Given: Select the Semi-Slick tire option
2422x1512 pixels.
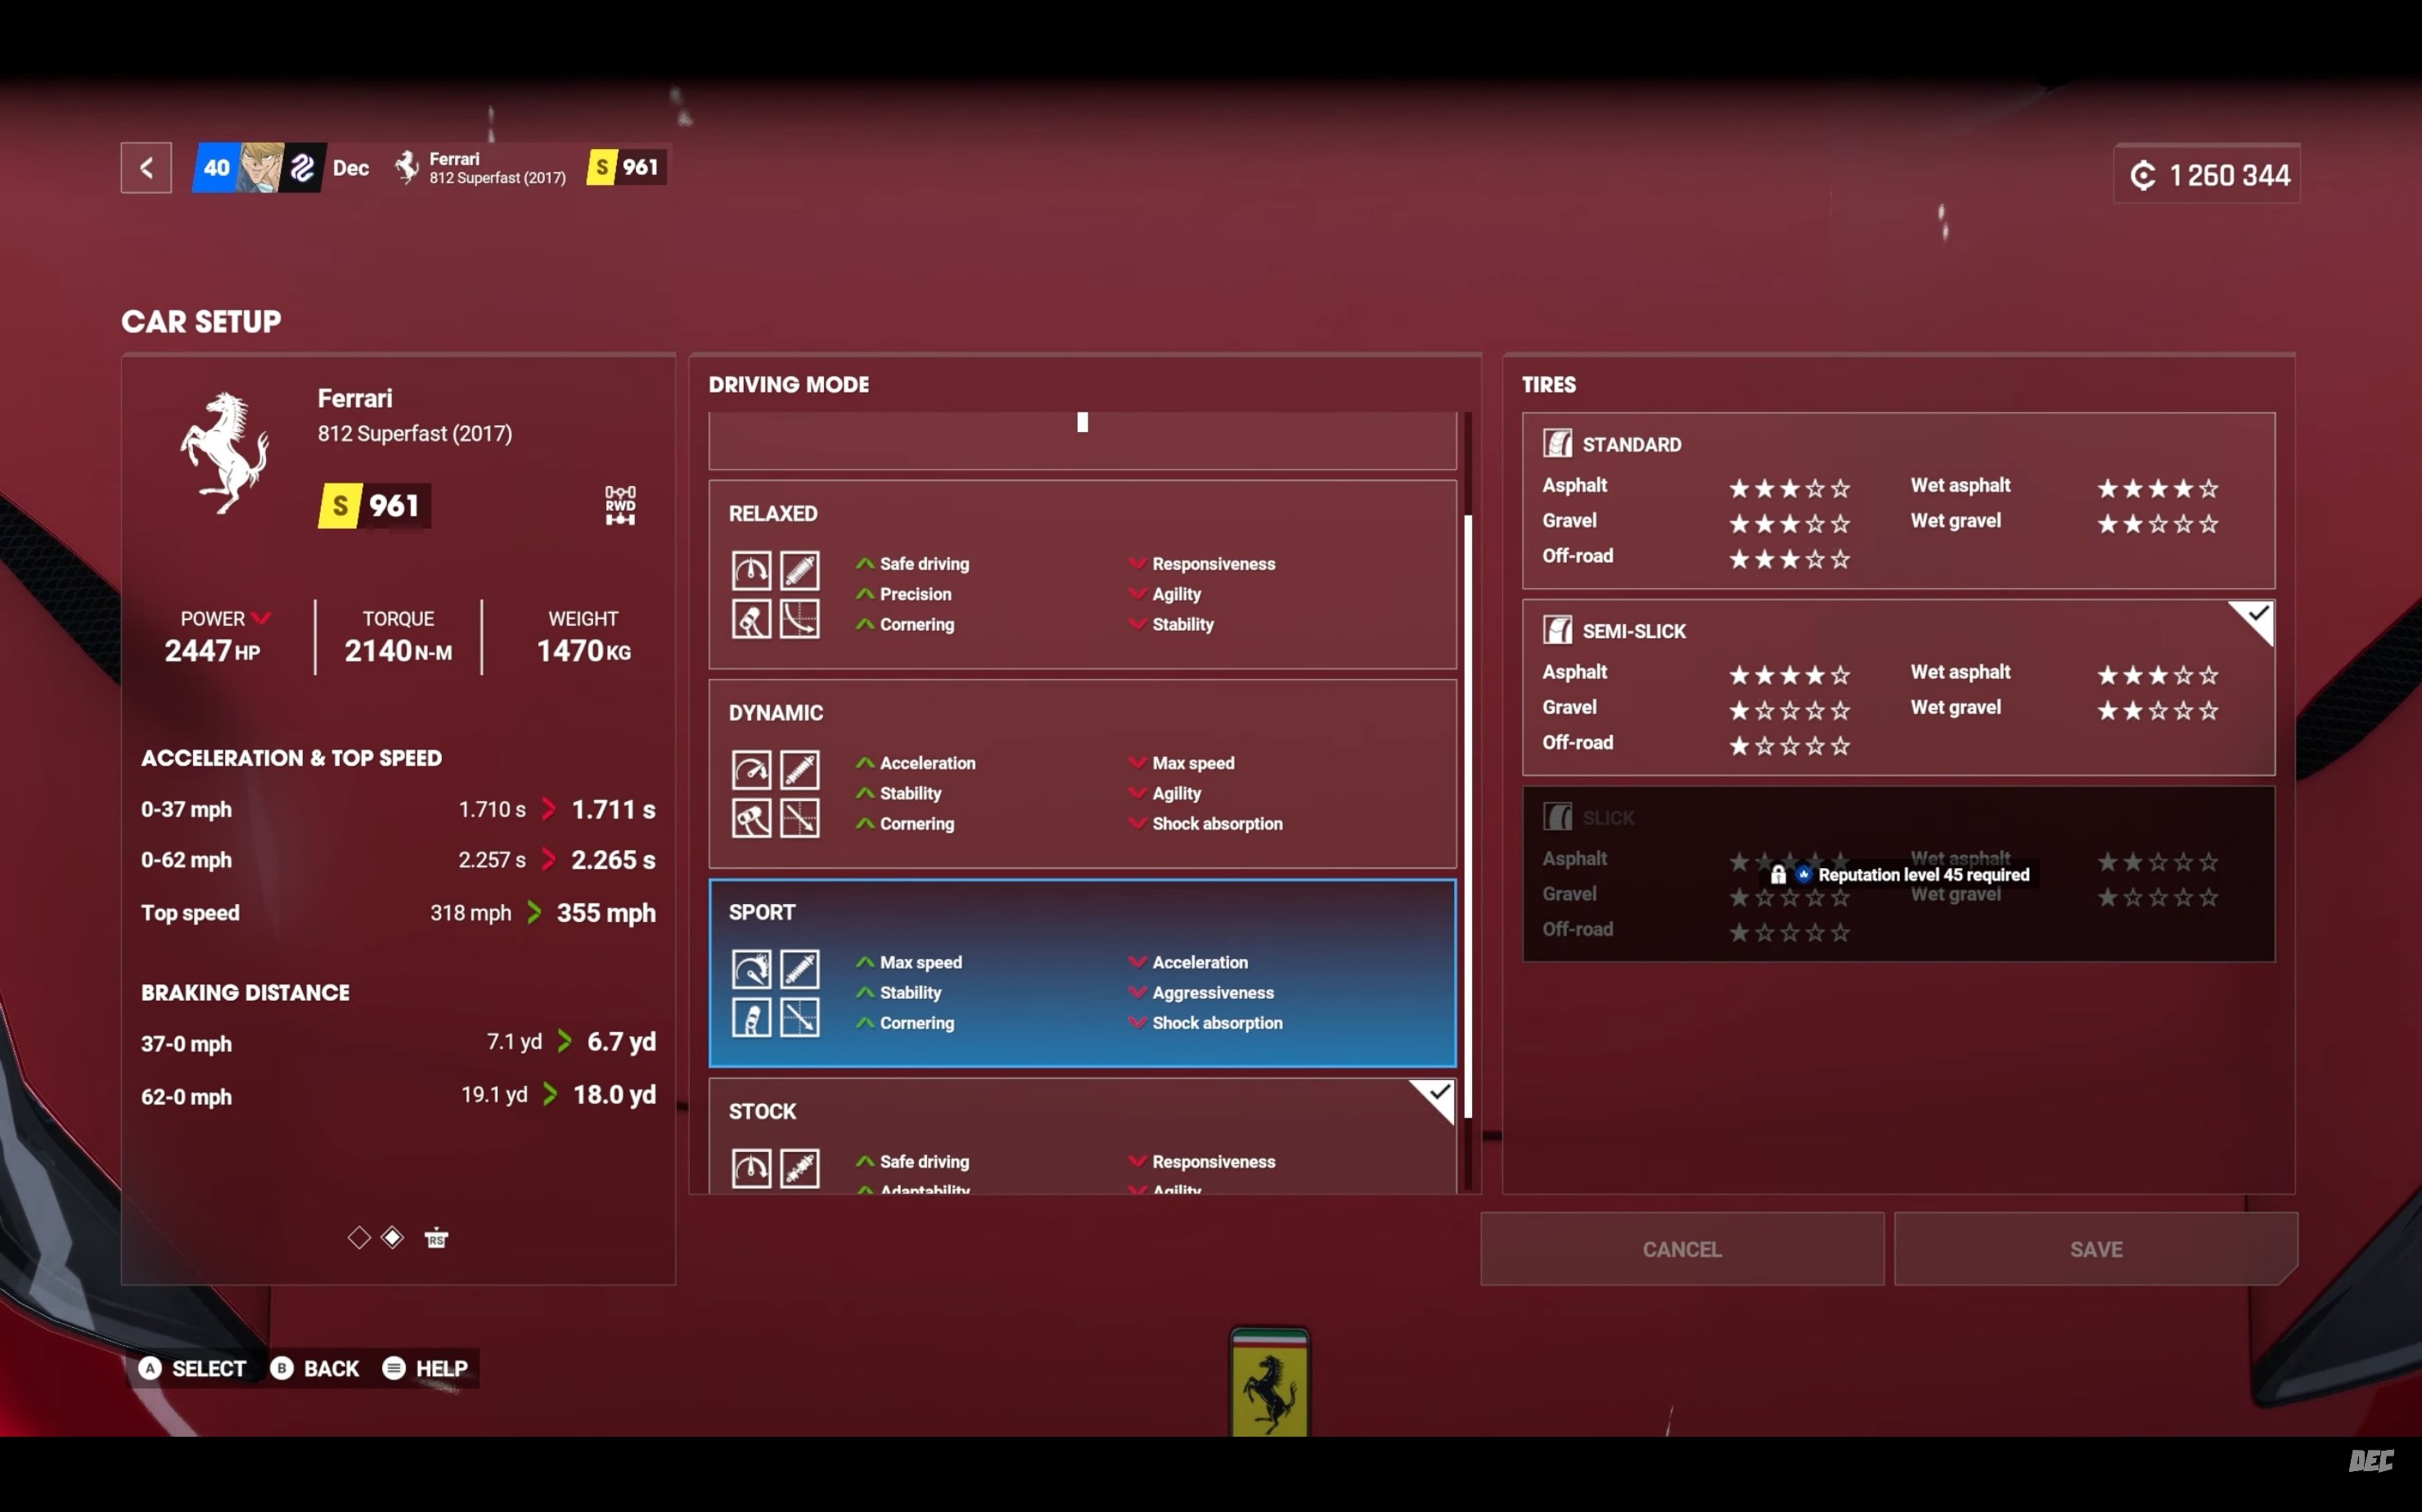Looking at the screenshot, I should tap(1897, 687).
